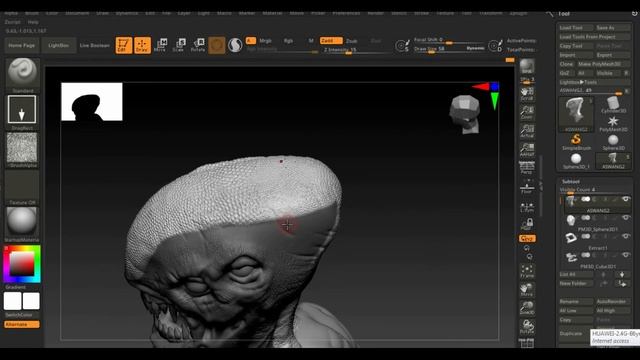640x360 pixels.
Task: Open the Material menu
Action: [272, 13]
